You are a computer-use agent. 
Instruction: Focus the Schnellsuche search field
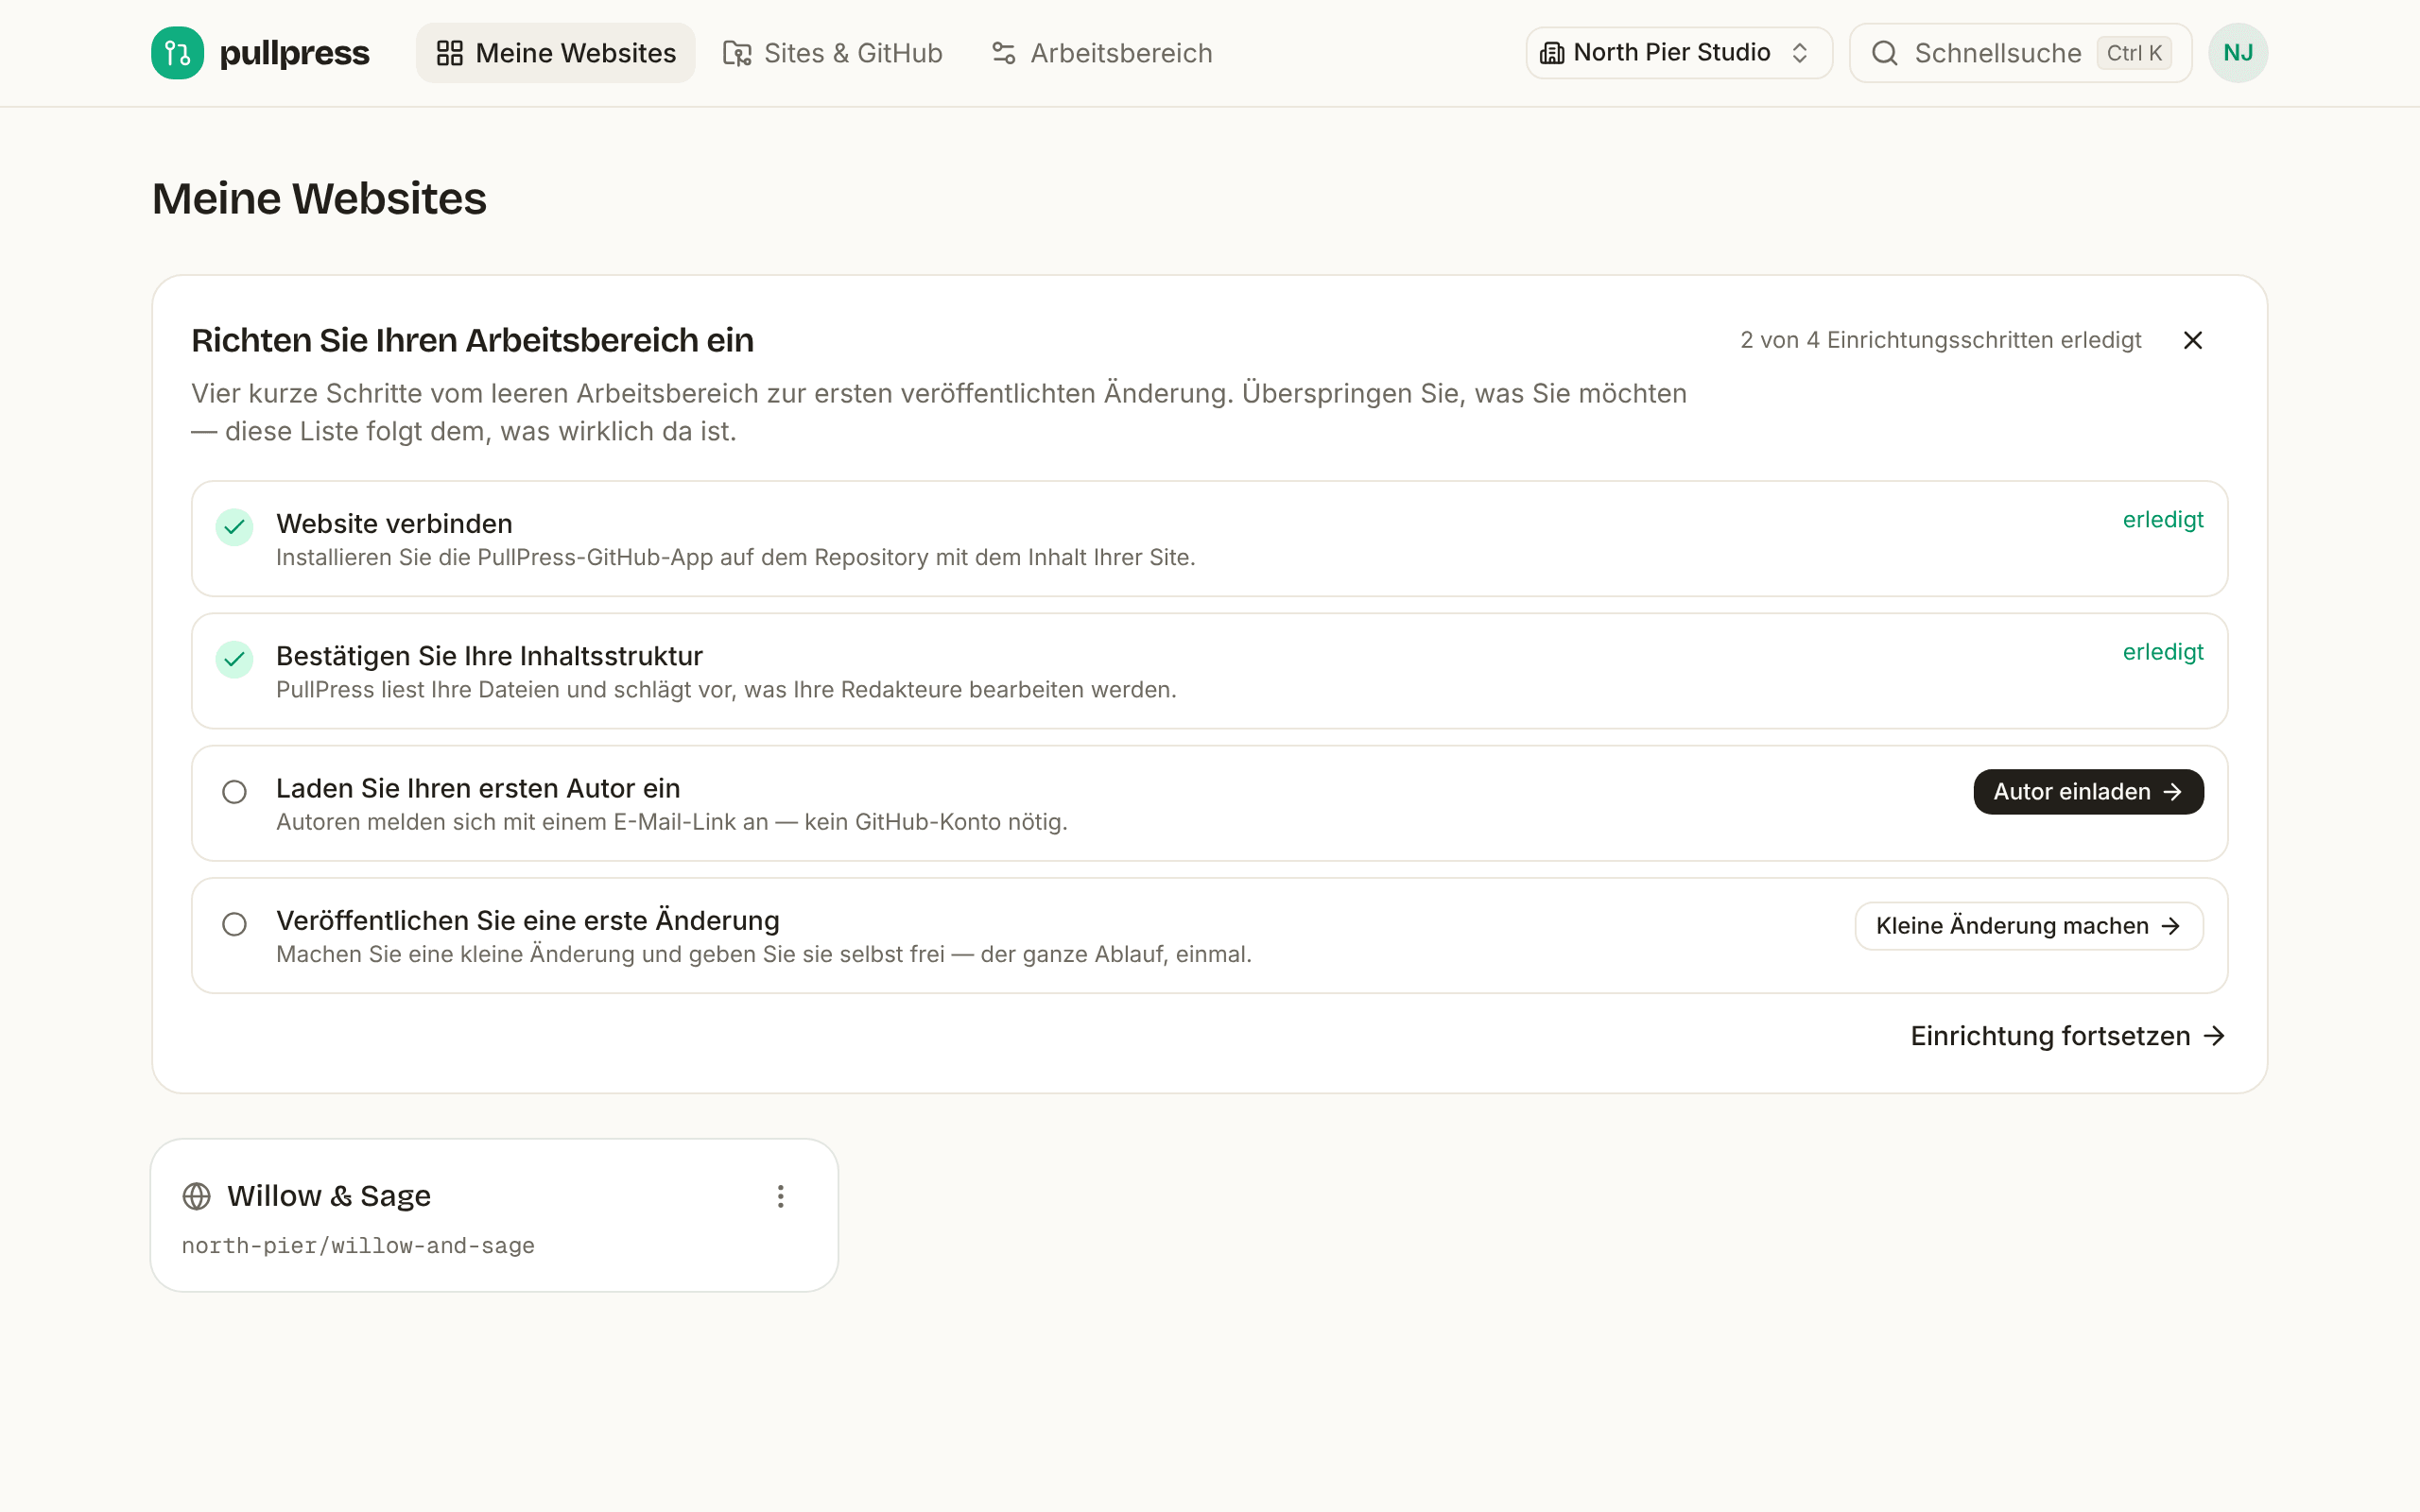point(2020,53)
